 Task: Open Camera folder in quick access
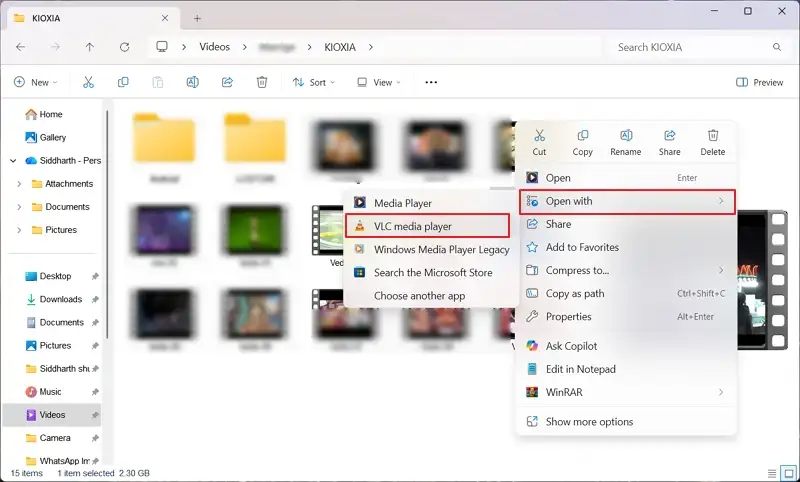pos(55,438)
